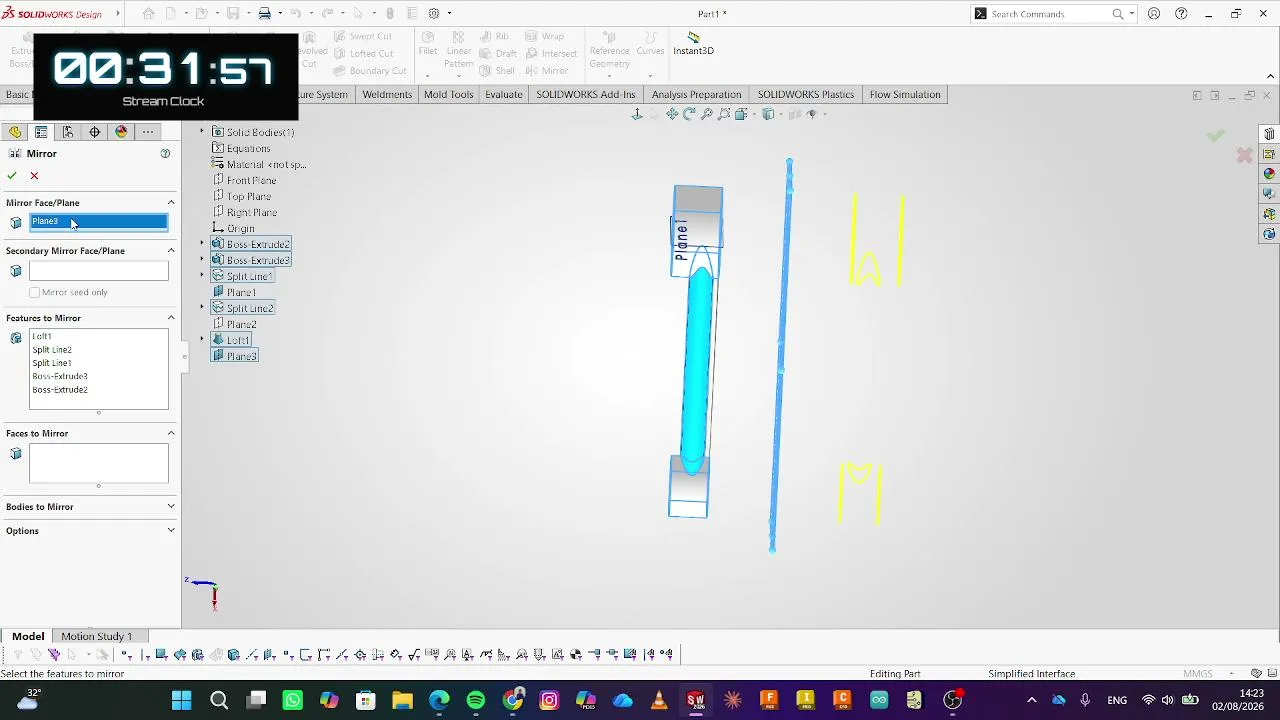The height and width of the screenshot is (720, 1280).
Task: Click the Mirror Face/Plane selection box with Plane3
Action: (x=99, y=221)
